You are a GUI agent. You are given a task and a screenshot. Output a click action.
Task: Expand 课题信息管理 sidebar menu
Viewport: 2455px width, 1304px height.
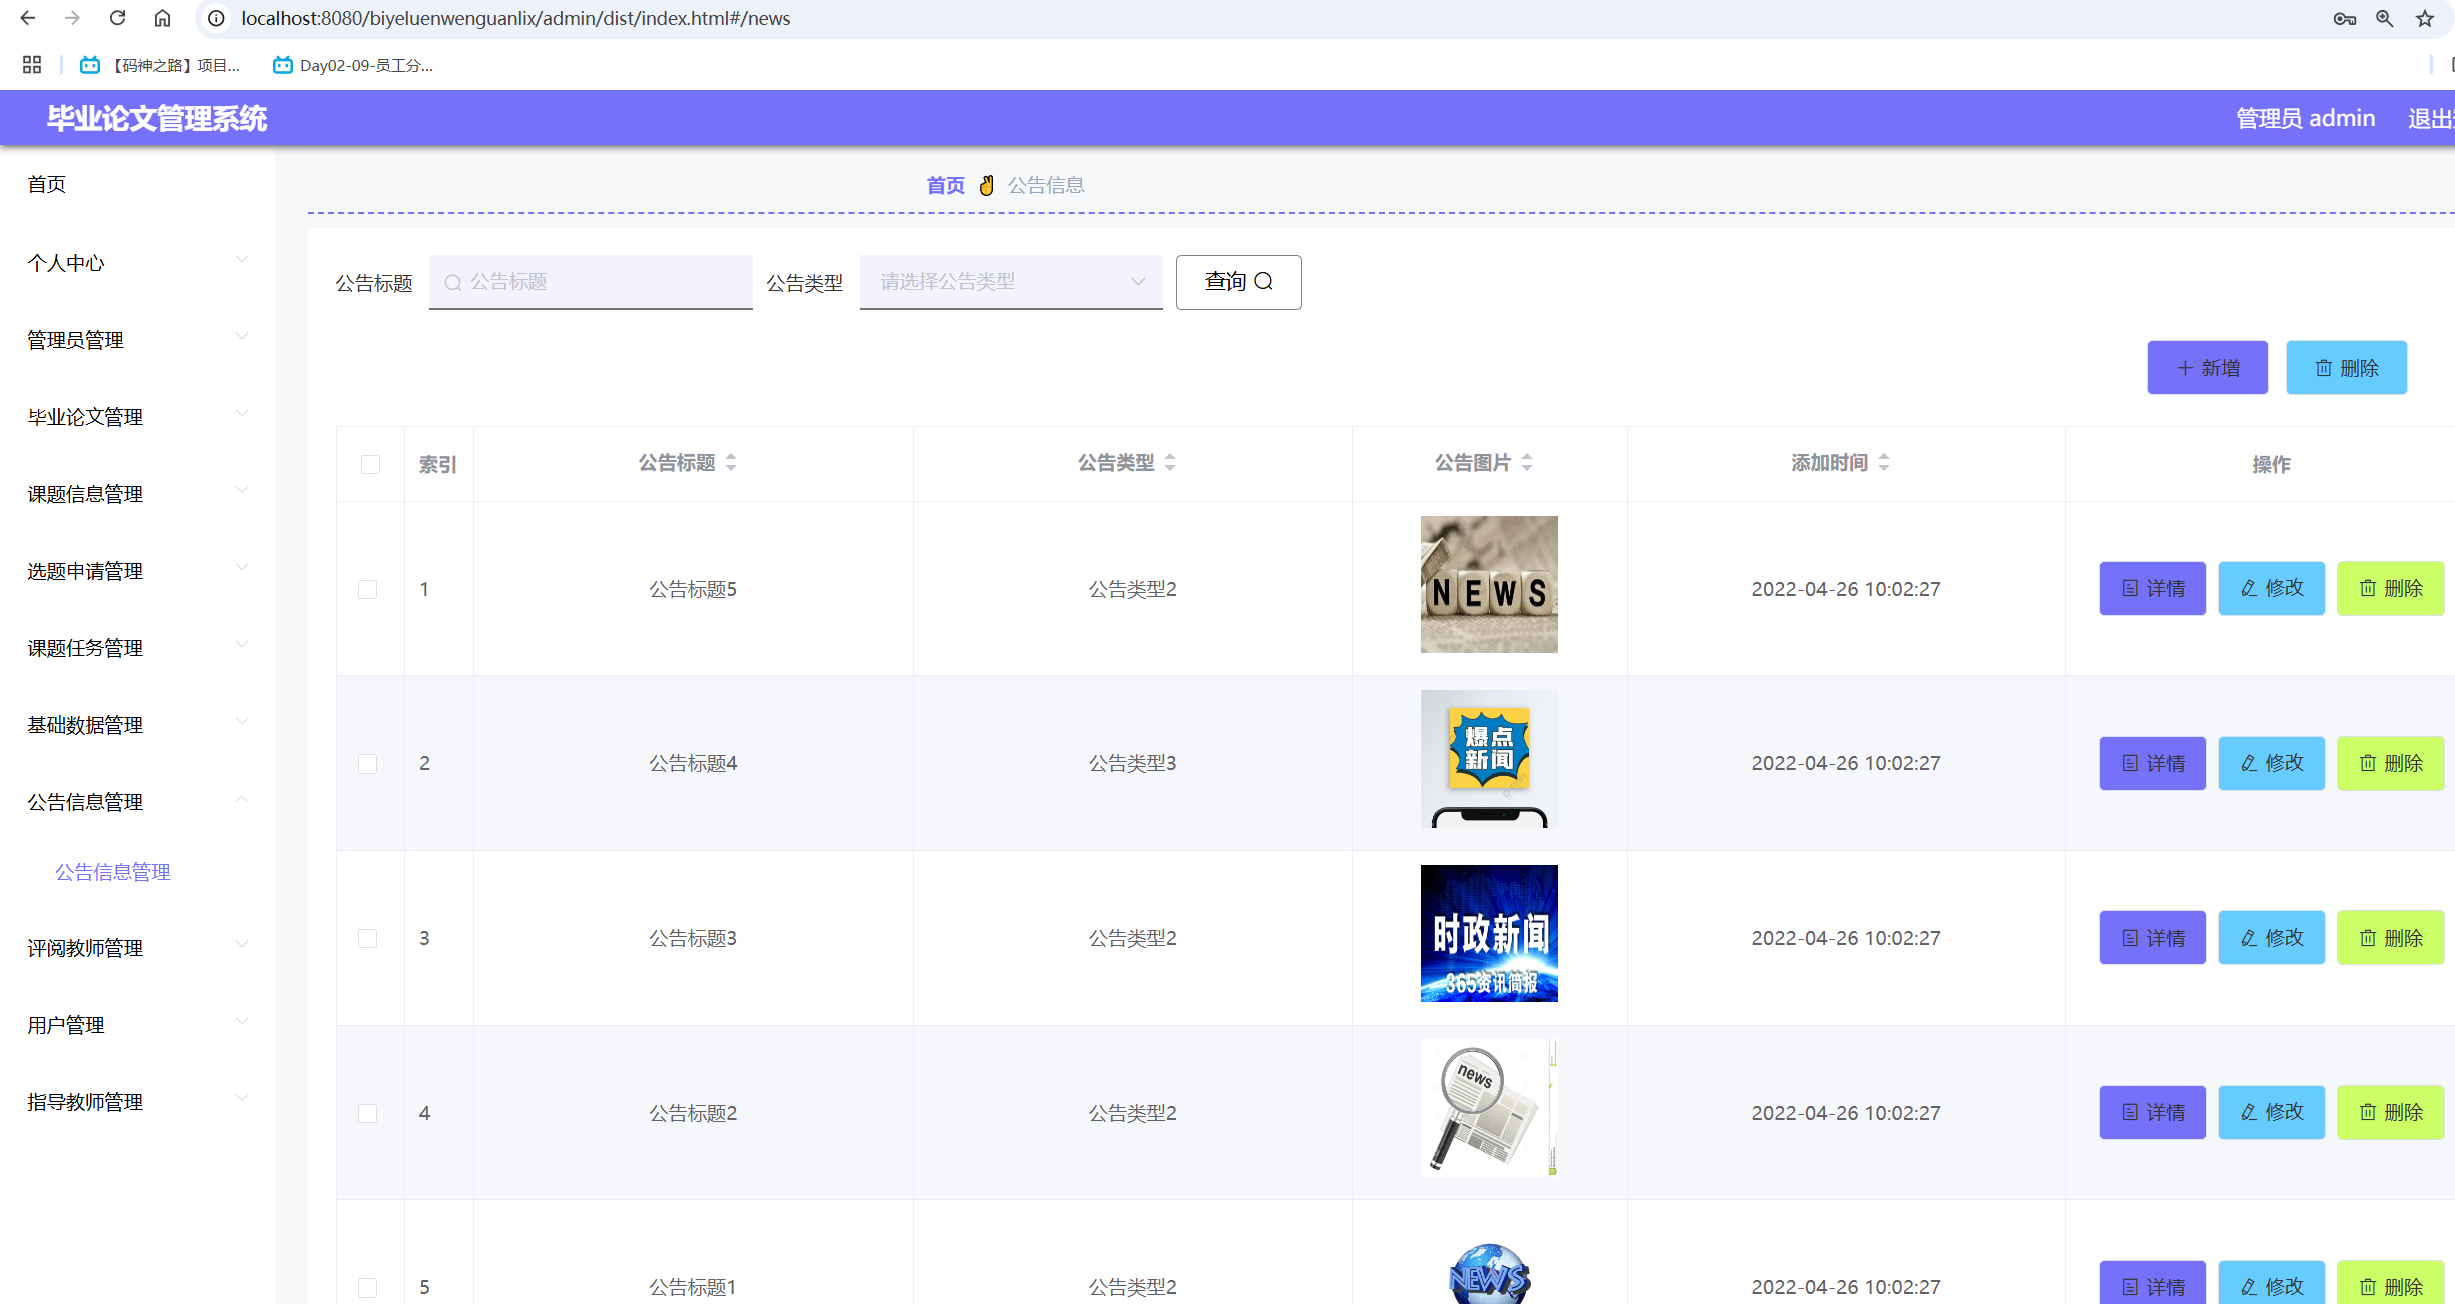[x=137, y=494]
